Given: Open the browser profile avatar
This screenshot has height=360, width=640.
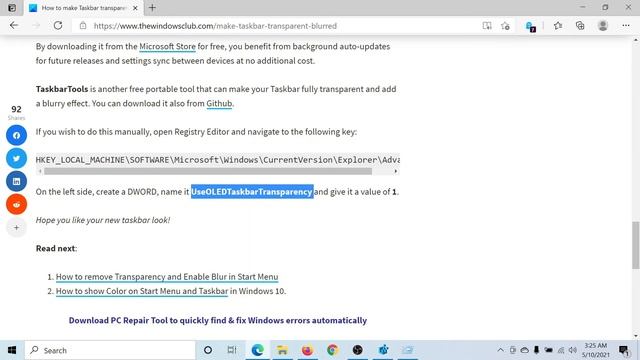Looking at the screenshot, I should point(603,26).
